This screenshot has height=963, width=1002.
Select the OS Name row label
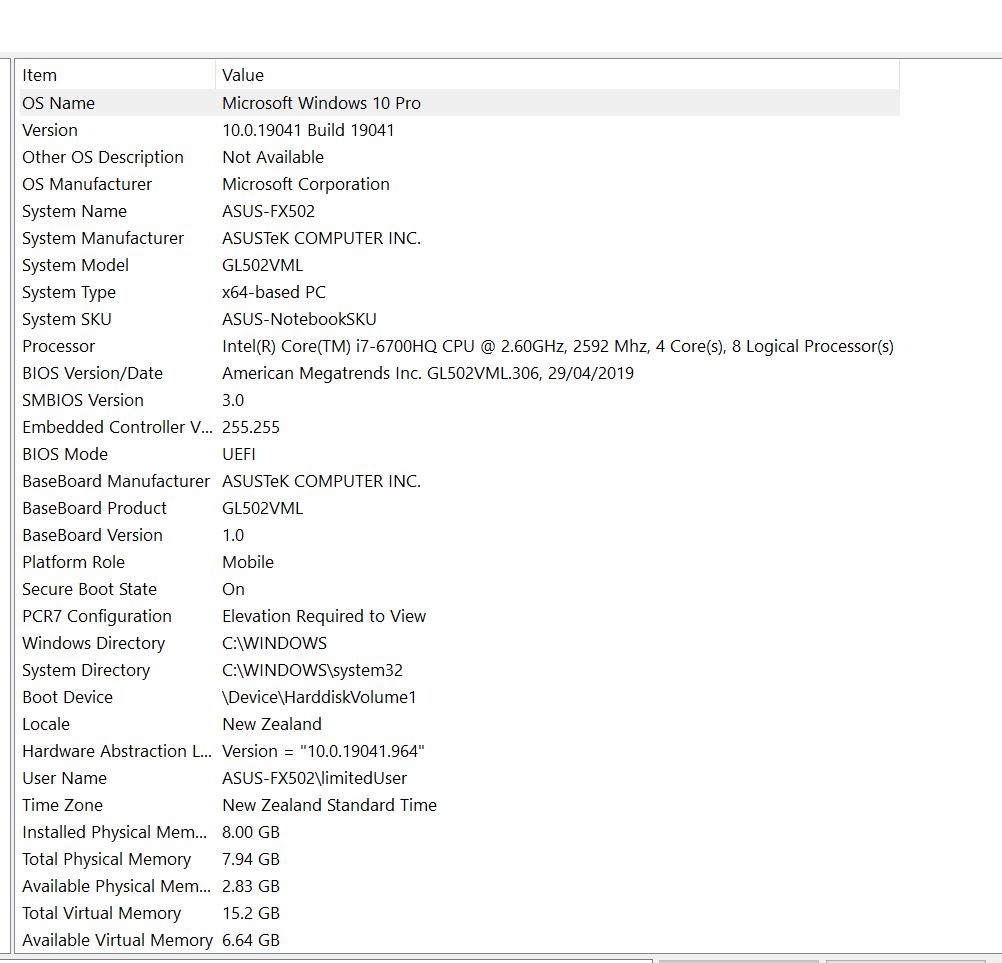coord(59,103)
